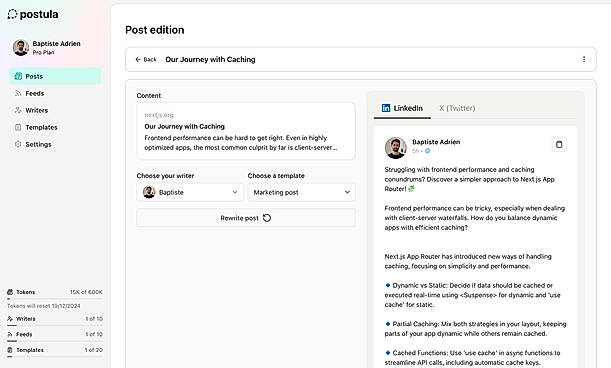Navigate to Templates in sidebar

[55, 127]
